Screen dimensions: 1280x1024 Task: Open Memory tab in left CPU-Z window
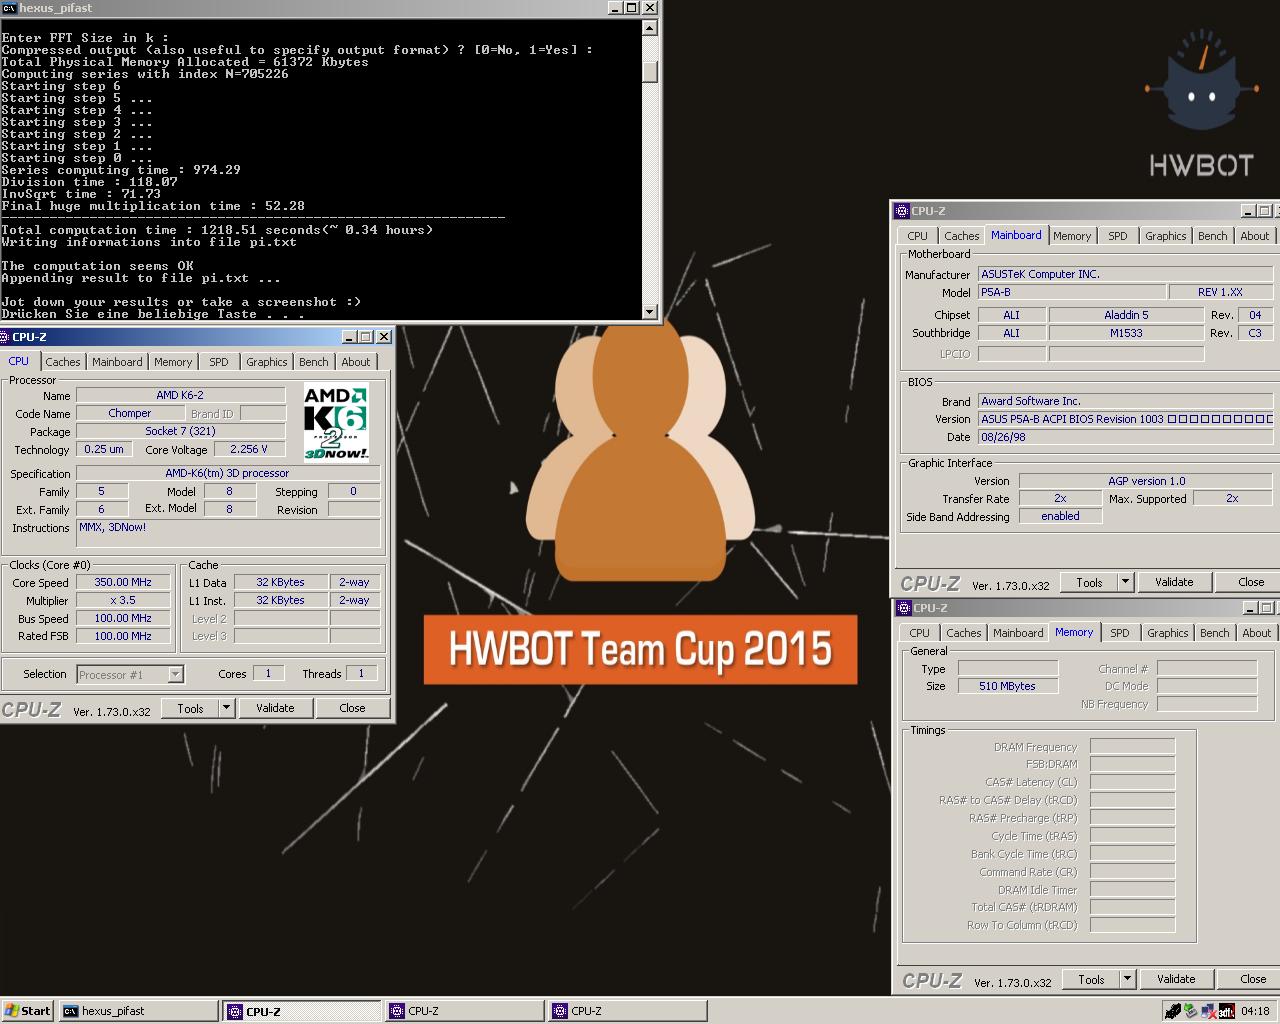pos(173,362)
